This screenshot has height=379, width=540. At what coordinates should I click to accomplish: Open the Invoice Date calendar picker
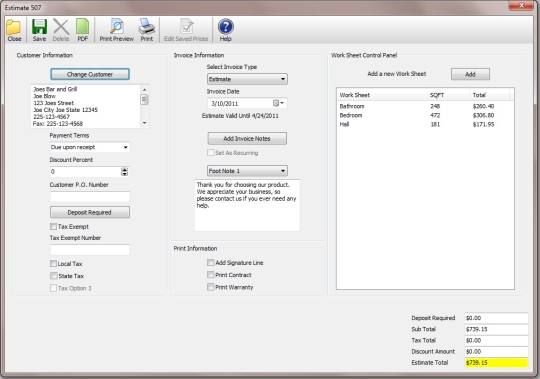click(278, 103)
